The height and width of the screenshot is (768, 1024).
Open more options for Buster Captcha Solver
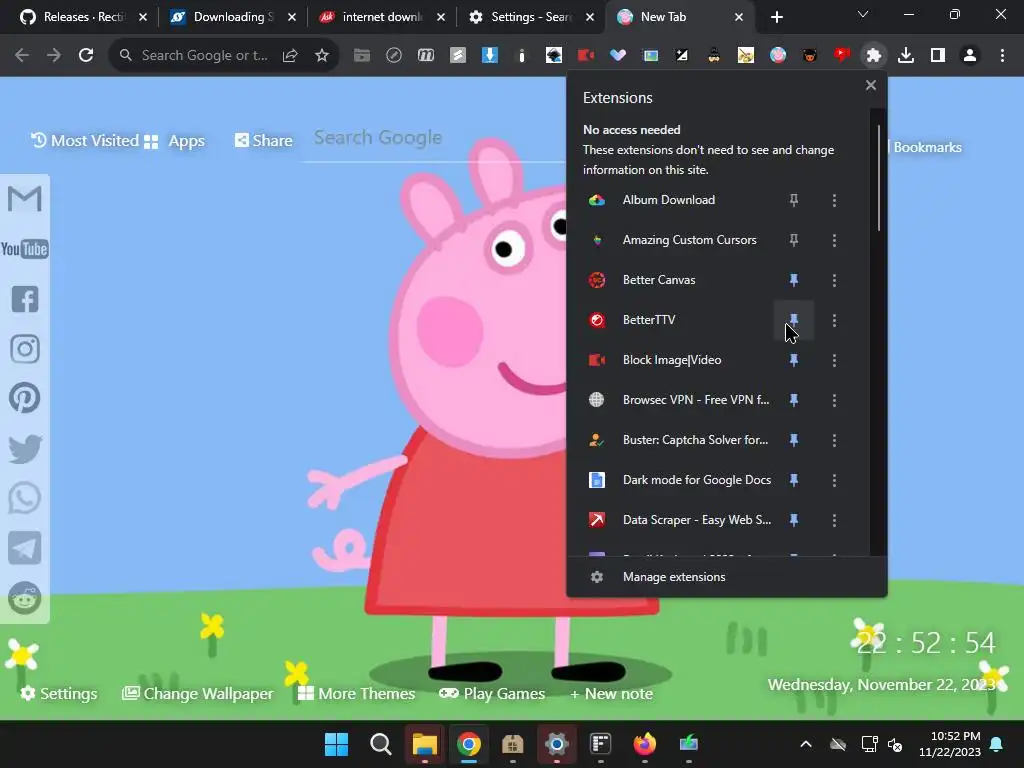tap(834, 440)
